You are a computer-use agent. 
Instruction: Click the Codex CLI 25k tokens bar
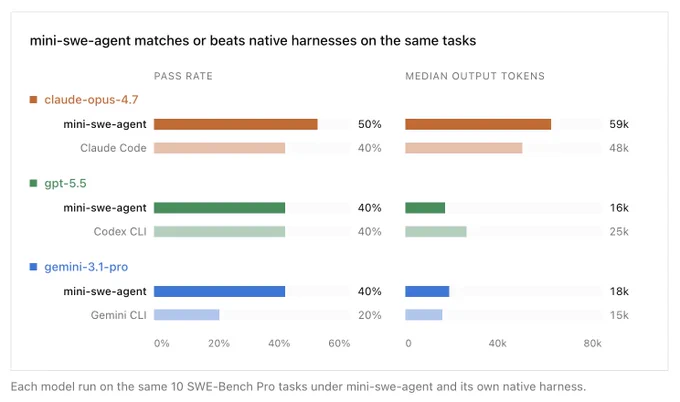click(436, 232)
